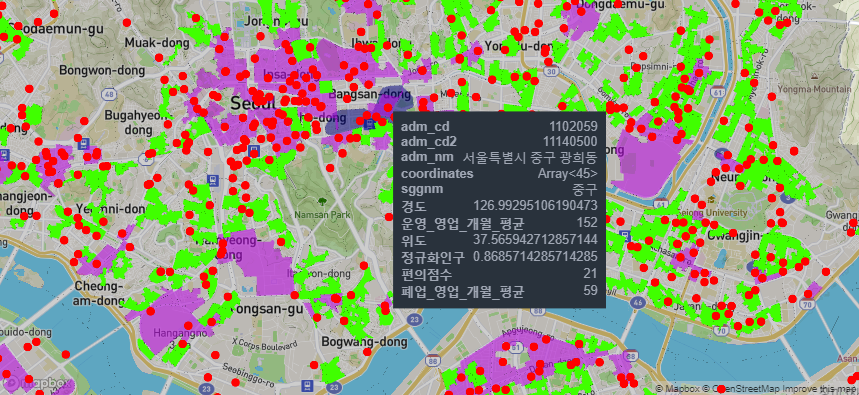This screenshot has width=859, height=395.
Task: Click the Namsan Park label
Action: (322, 215)
